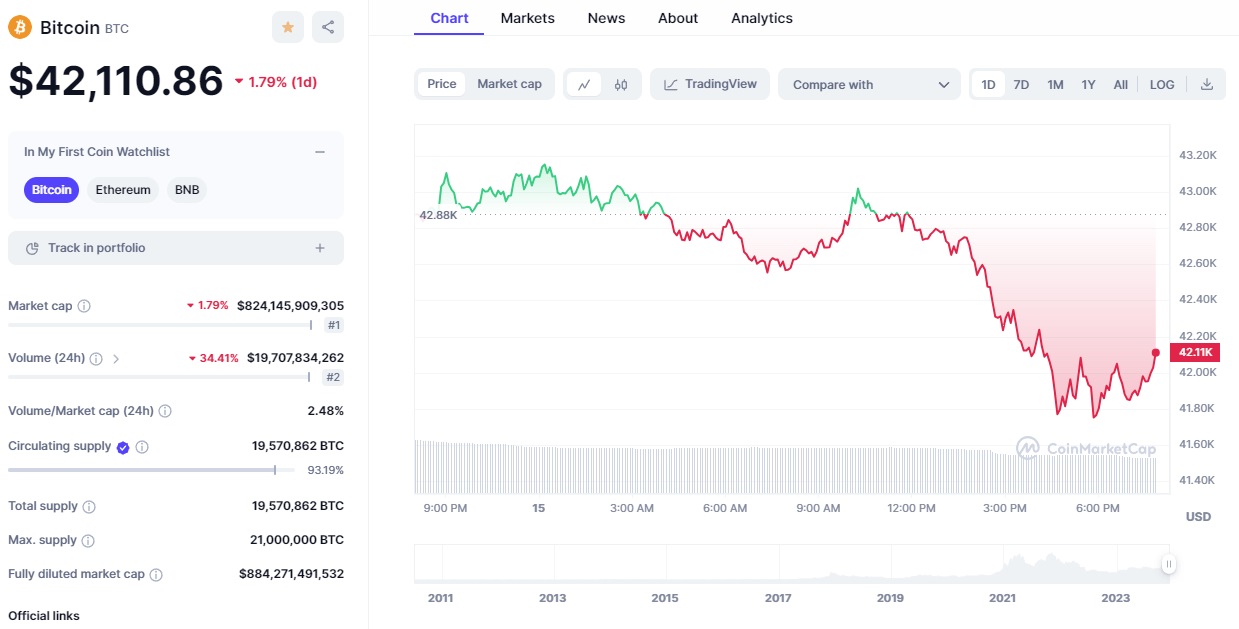This screenshot has width=1239, height=629.
Task: Click the $824,145,909,305 market cap value
Action: 290,306
